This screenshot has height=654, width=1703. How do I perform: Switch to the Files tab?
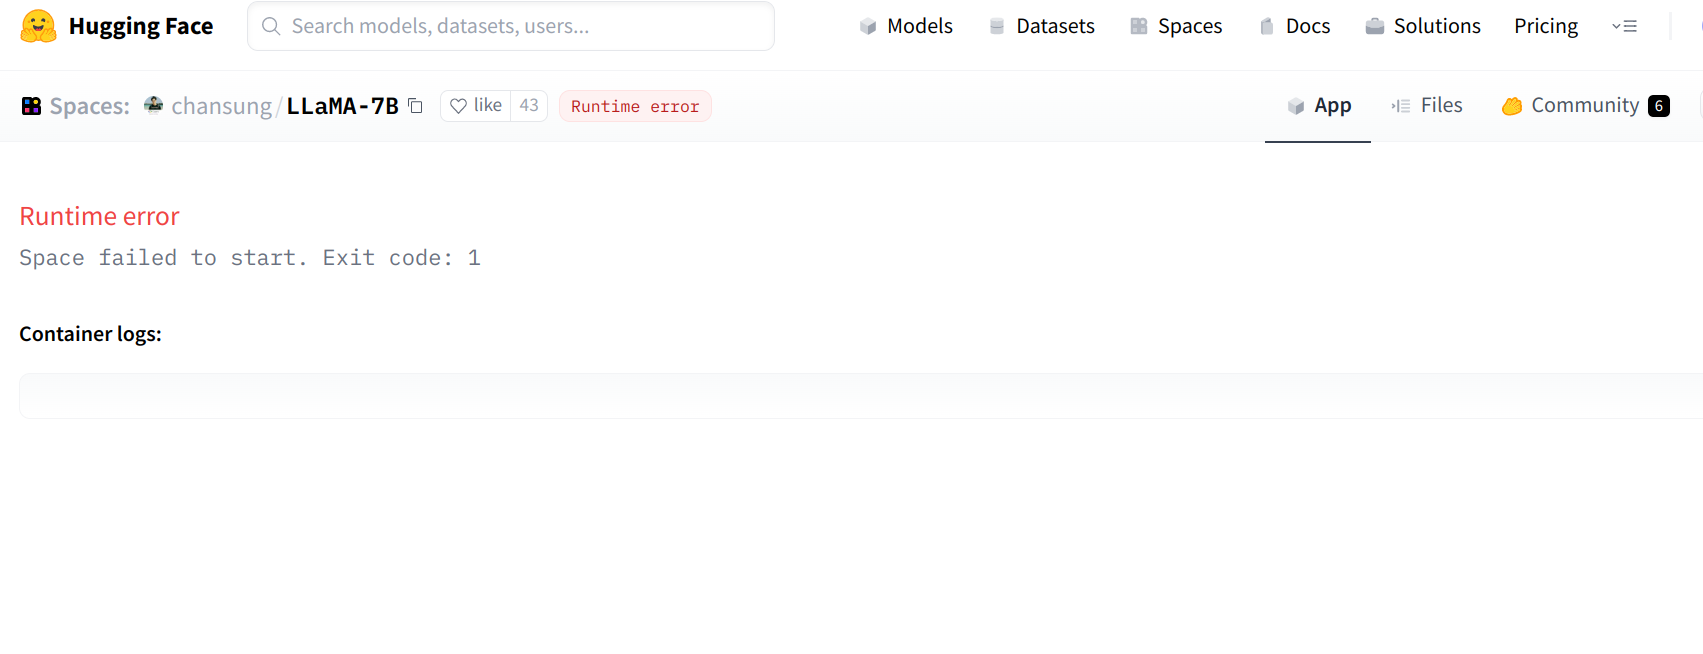pos(1427,106)
